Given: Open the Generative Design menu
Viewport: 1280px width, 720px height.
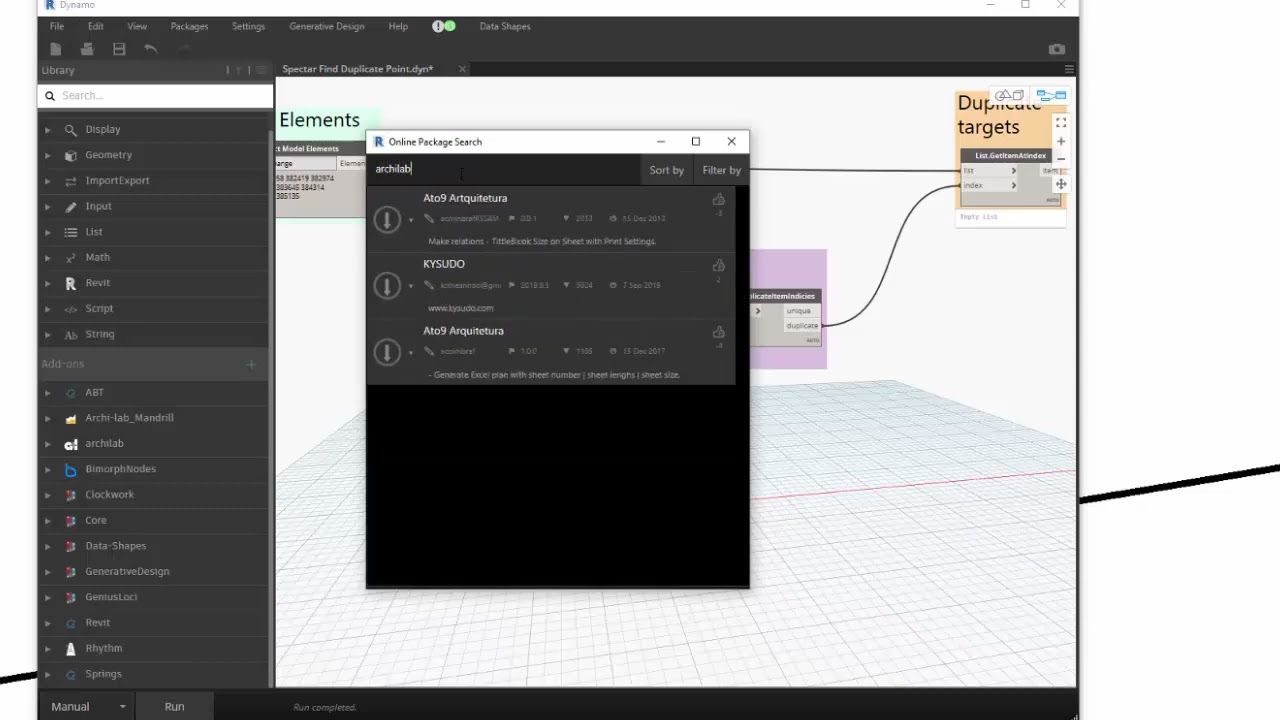Looking at the screenshot, I should pos(327,26).
